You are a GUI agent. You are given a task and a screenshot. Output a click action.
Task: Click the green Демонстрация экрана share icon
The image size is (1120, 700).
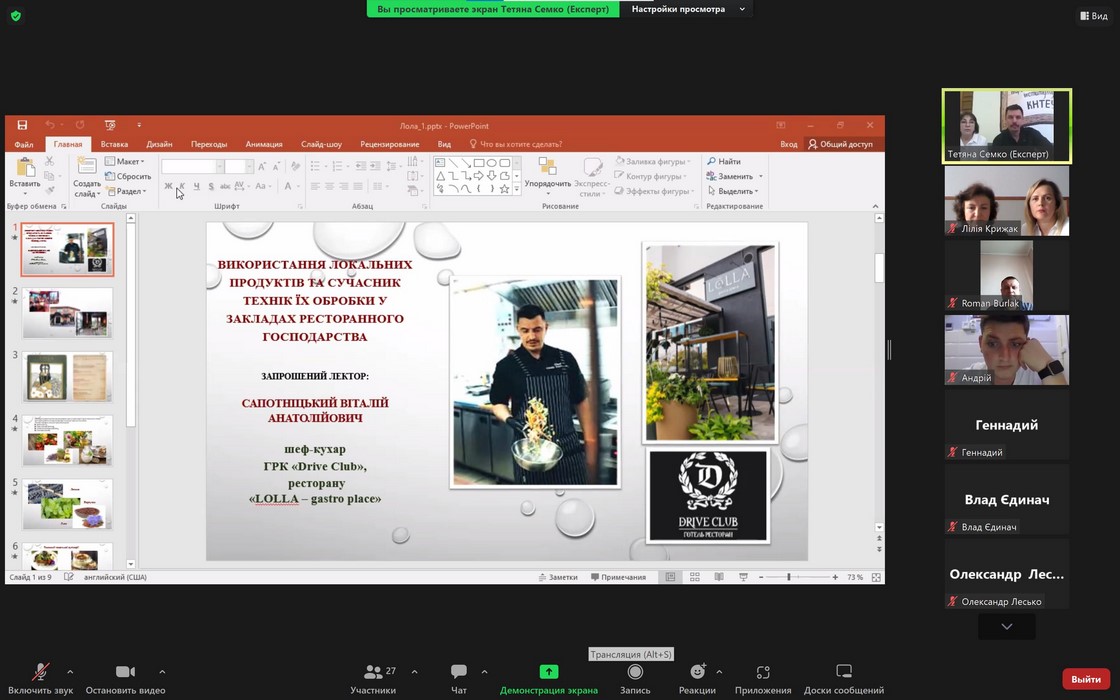pyautogui.click(x=549, y=672)
